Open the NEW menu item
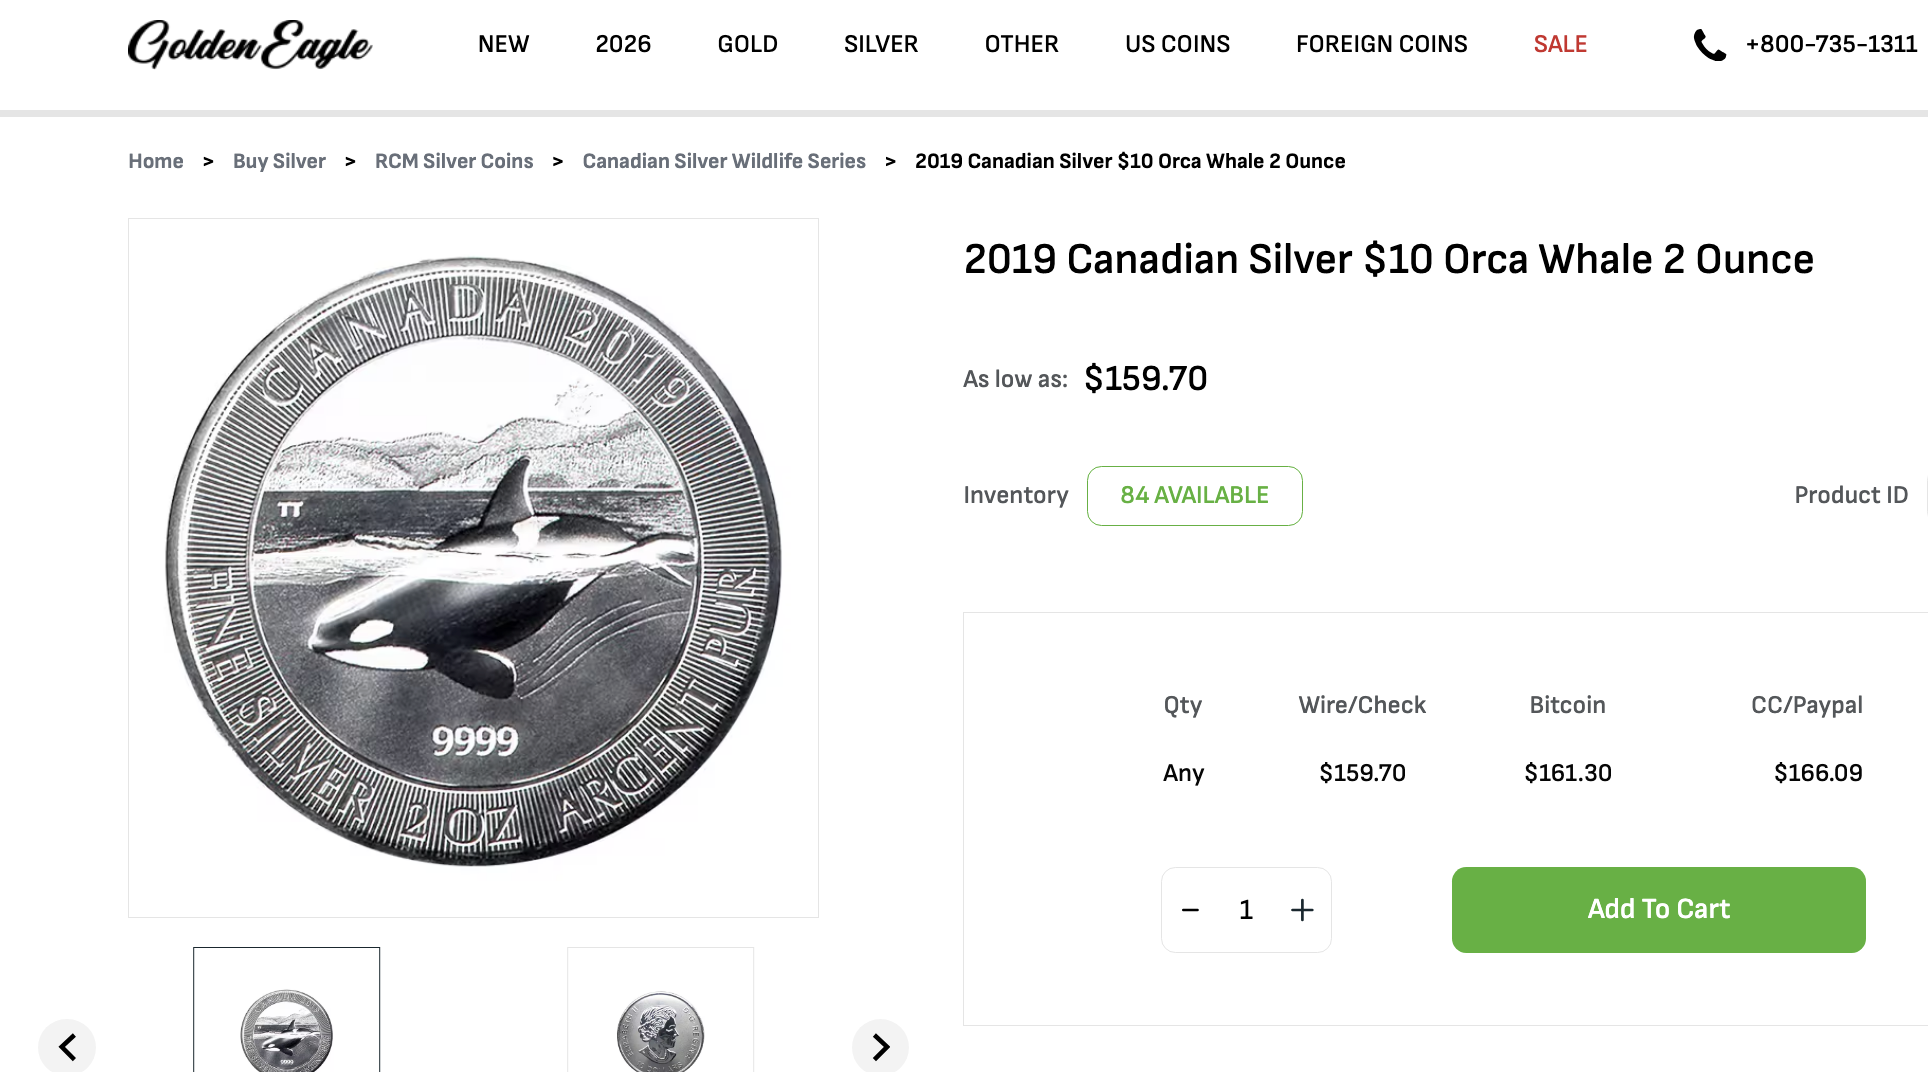The height and width of the screenshot is (1072, 1928). click(x=503, y=44)
